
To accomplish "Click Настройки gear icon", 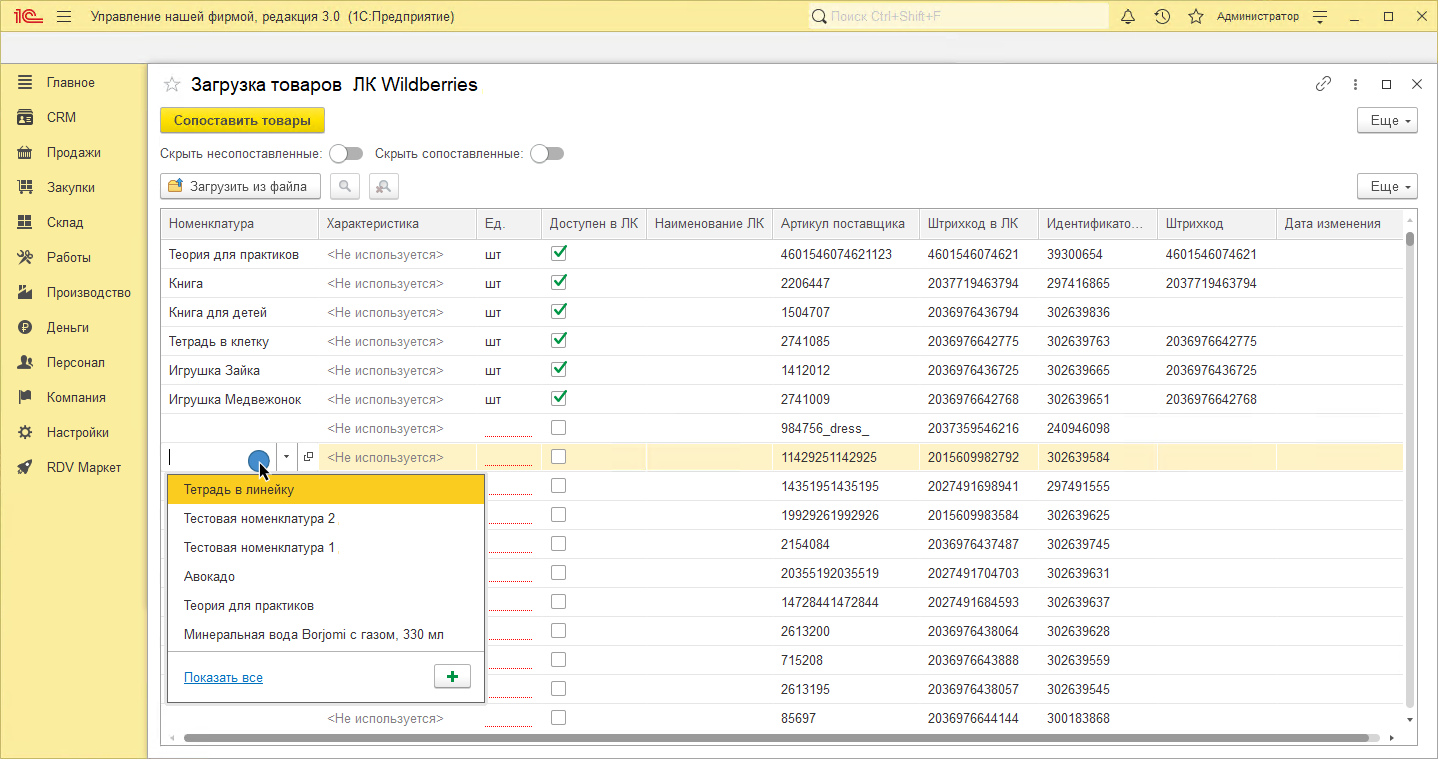I will click(x=25, y=432).
